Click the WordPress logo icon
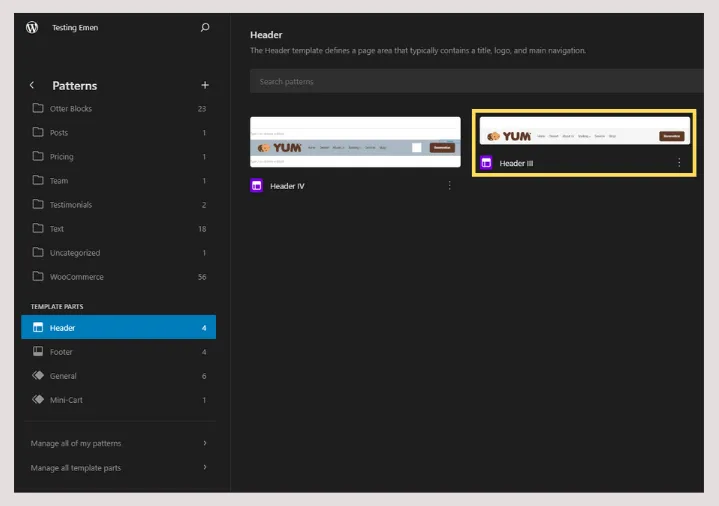The image size is (719, 506). click(32, 27)
